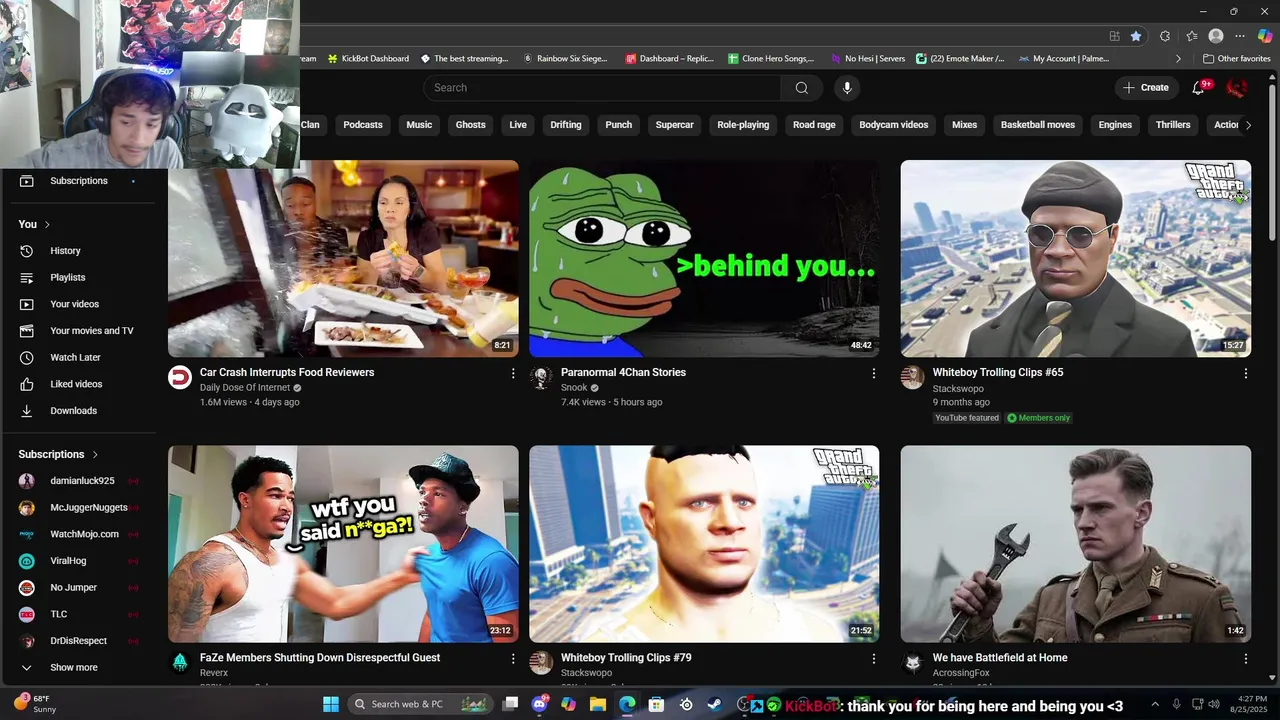Image resolution: width=1280 pixels, height=720 pixels.
Task: Click the Create button
Action: click(x=1145, y=88)
